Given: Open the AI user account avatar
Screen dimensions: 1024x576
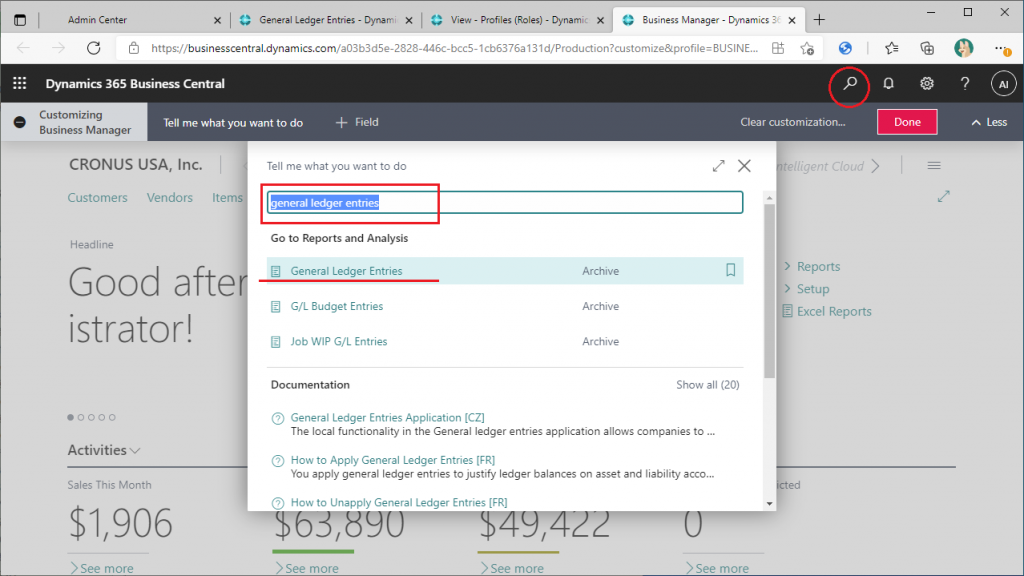Looking at the screenshot, I should (1003, 84).
